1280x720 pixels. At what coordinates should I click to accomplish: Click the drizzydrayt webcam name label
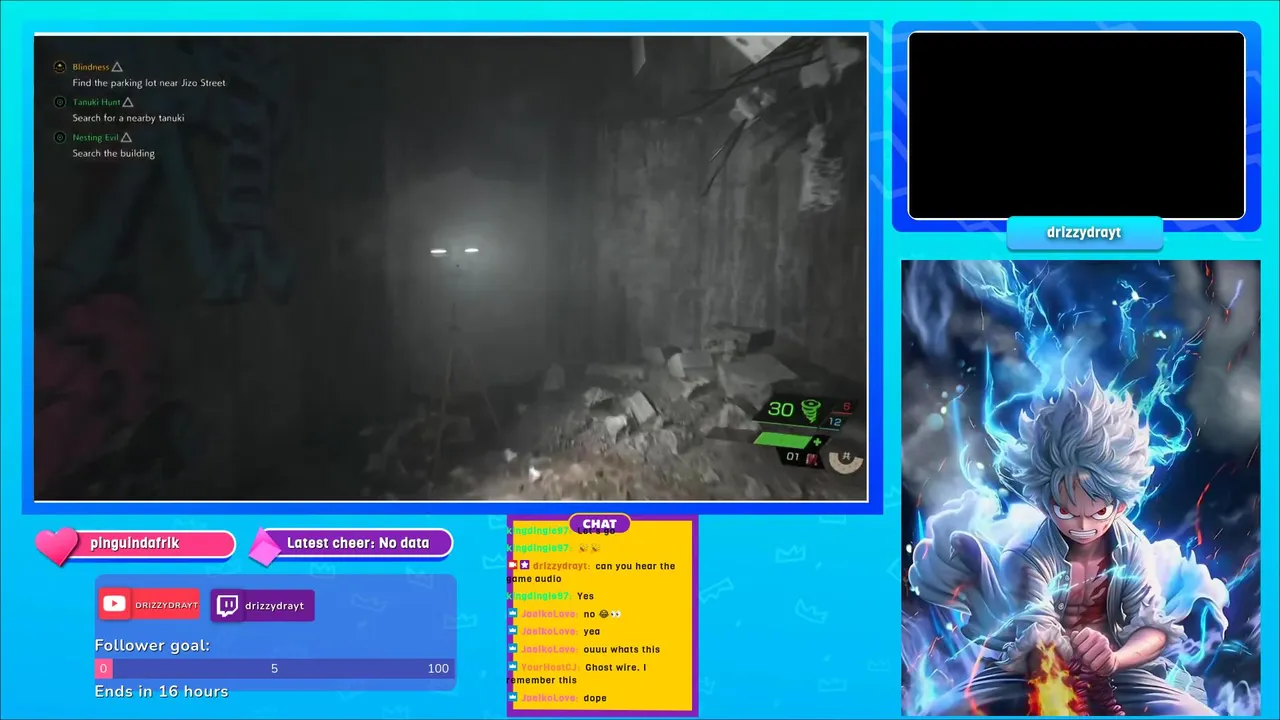(1084, 232)
